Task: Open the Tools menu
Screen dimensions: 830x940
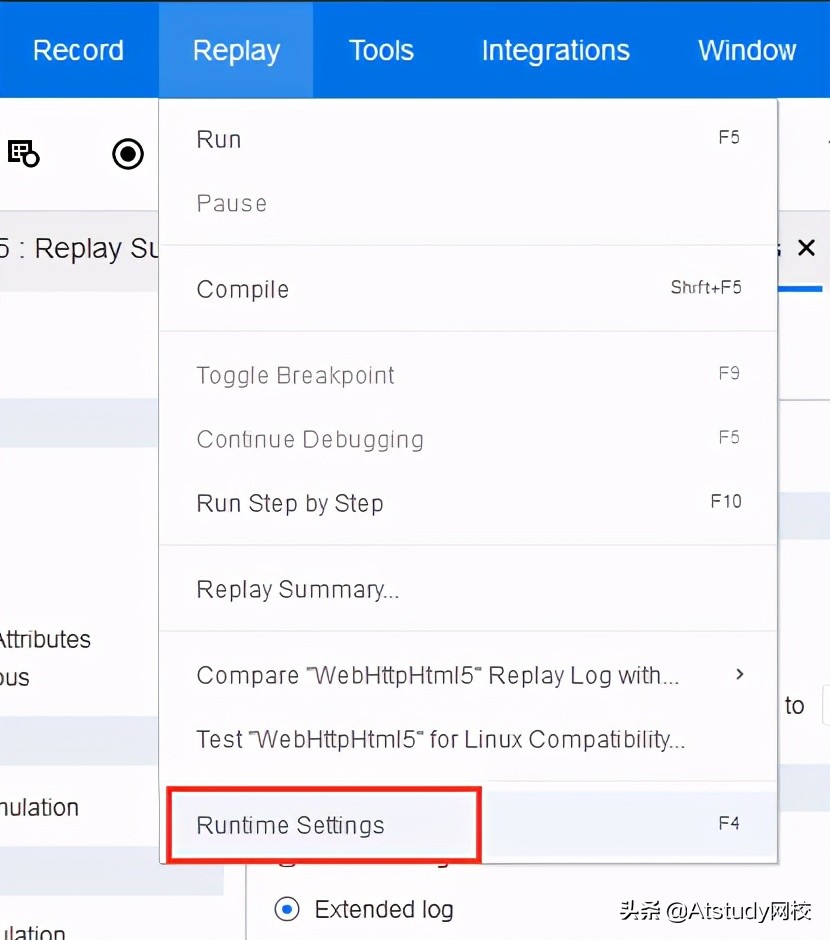Action: 381,50
